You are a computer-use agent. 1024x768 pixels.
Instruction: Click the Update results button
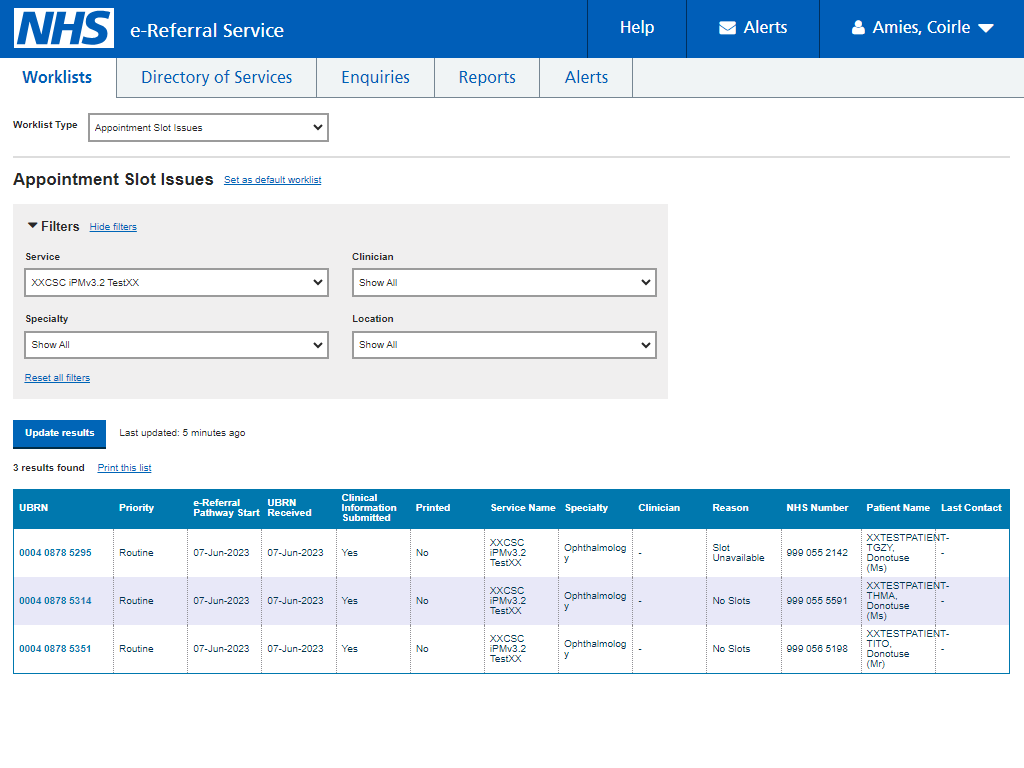(x=59, y=434)
